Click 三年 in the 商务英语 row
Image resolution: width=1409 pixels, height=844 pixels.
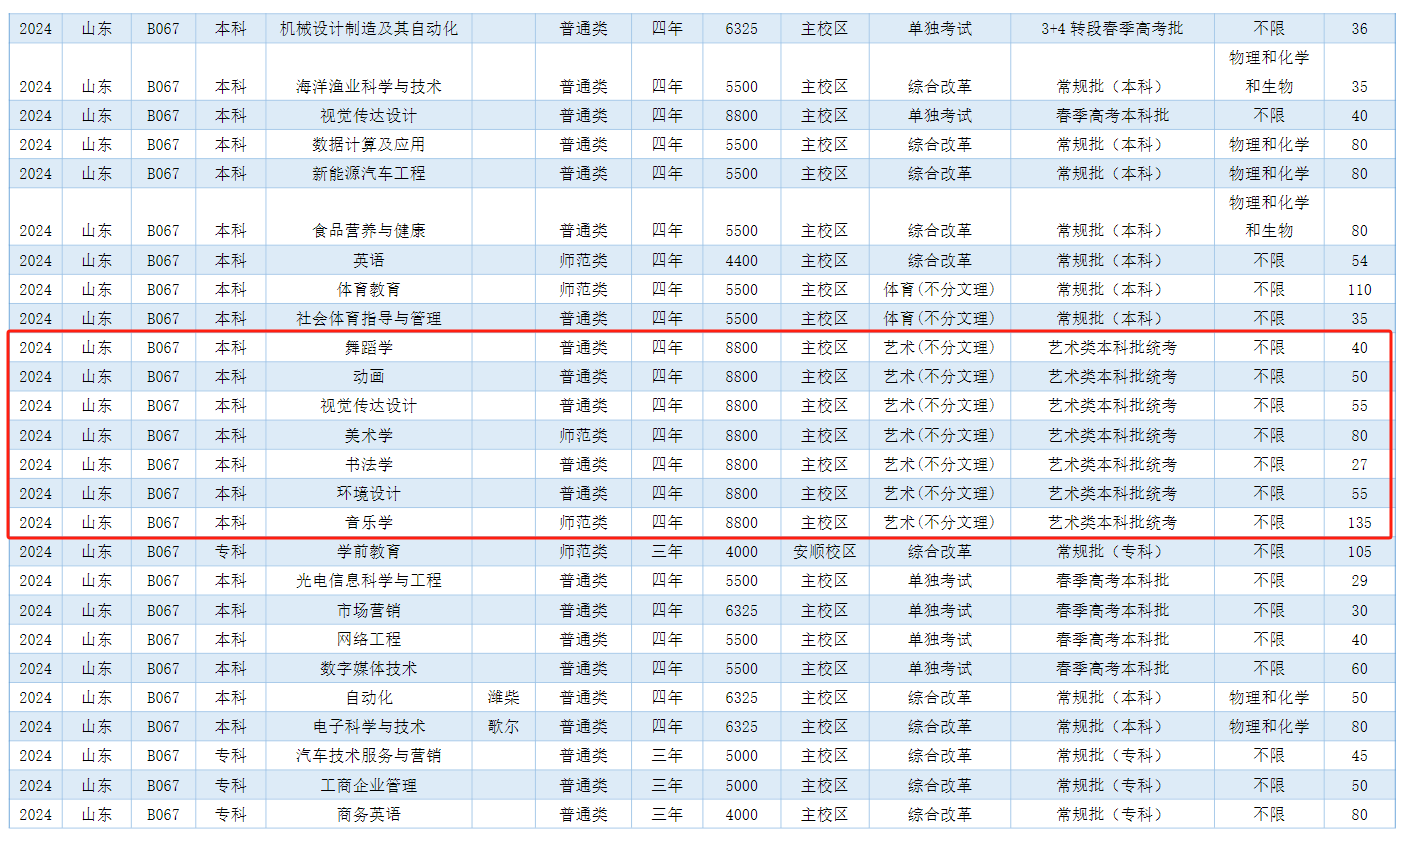pyautogui.click(x=667, y=814)
